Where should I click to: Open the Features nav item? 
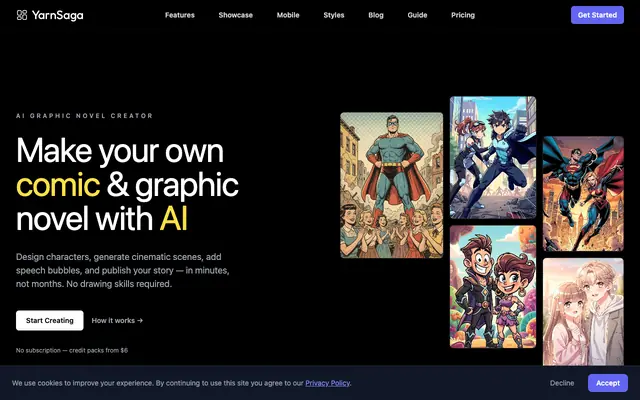(x=180, y=15)
